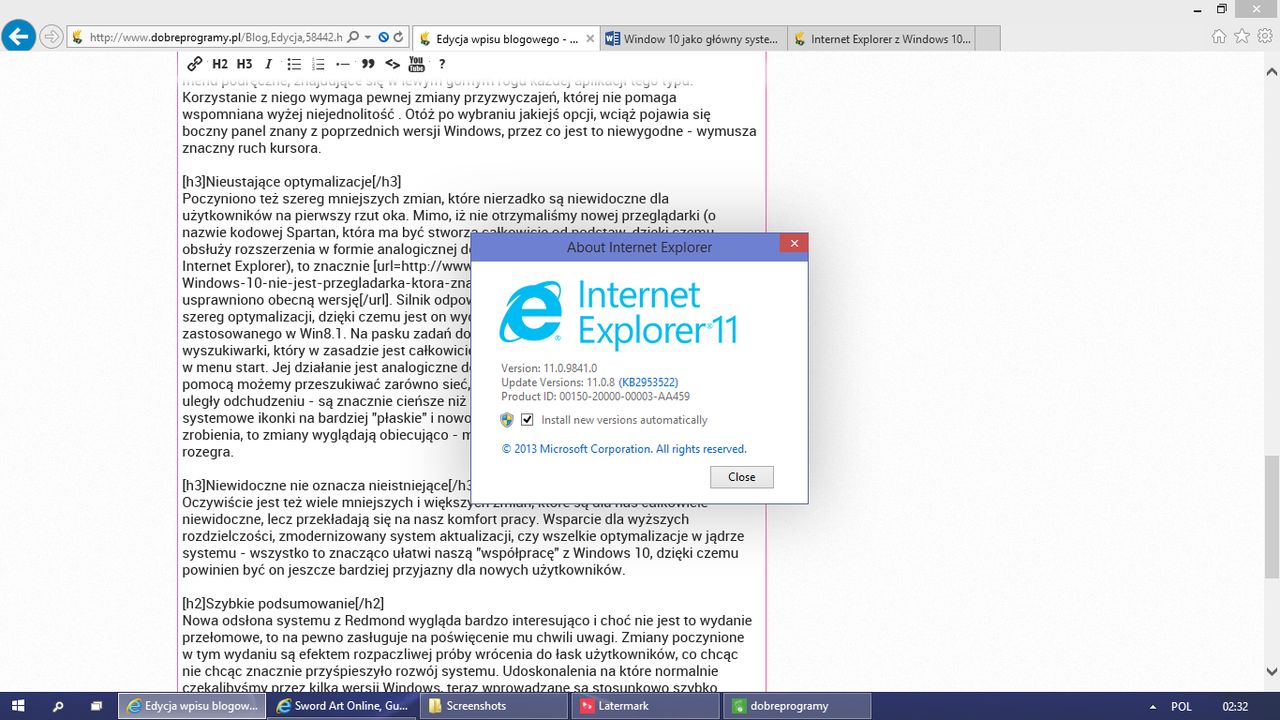Click the dobreprogramy URL address field
The height and width of the screenshot is (720, 1280).
point(215,37)
